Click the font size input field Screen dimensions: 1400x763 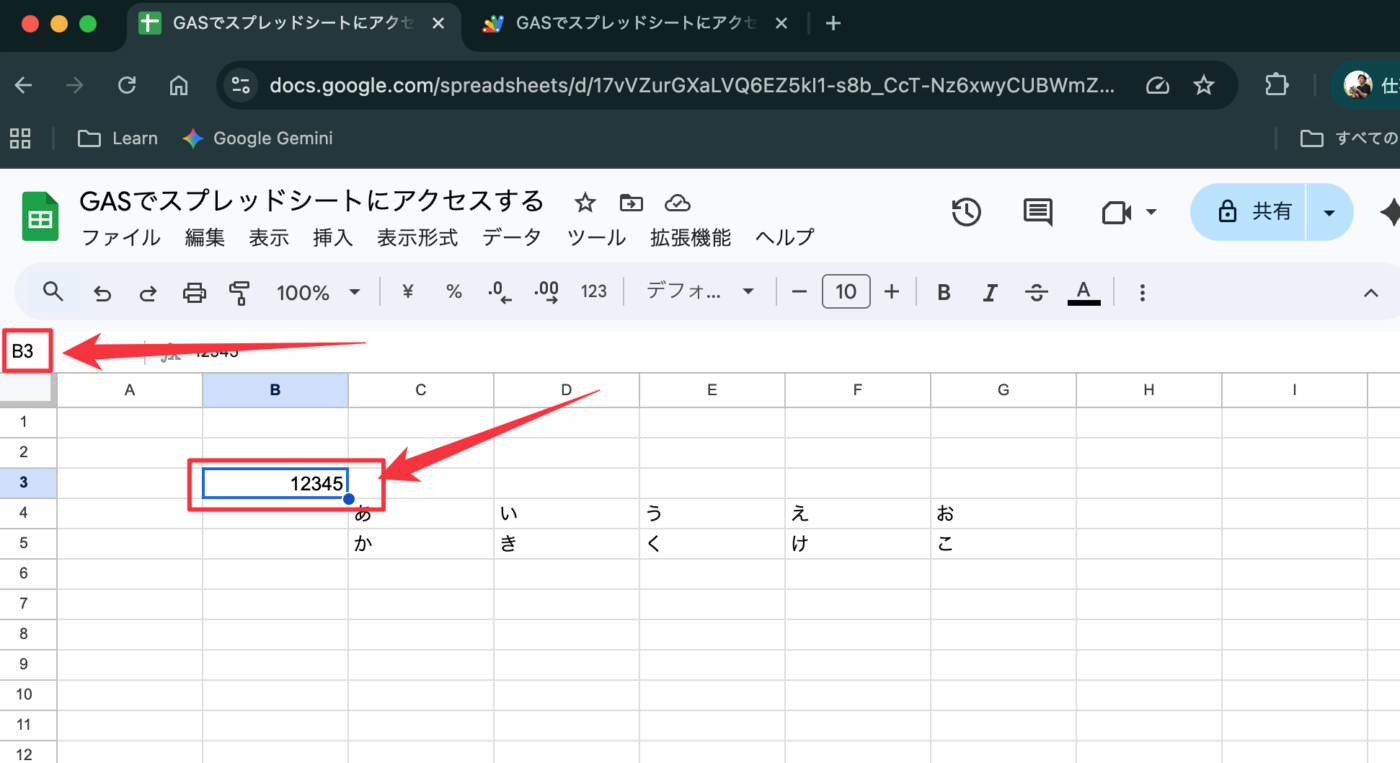click(846, 292)
